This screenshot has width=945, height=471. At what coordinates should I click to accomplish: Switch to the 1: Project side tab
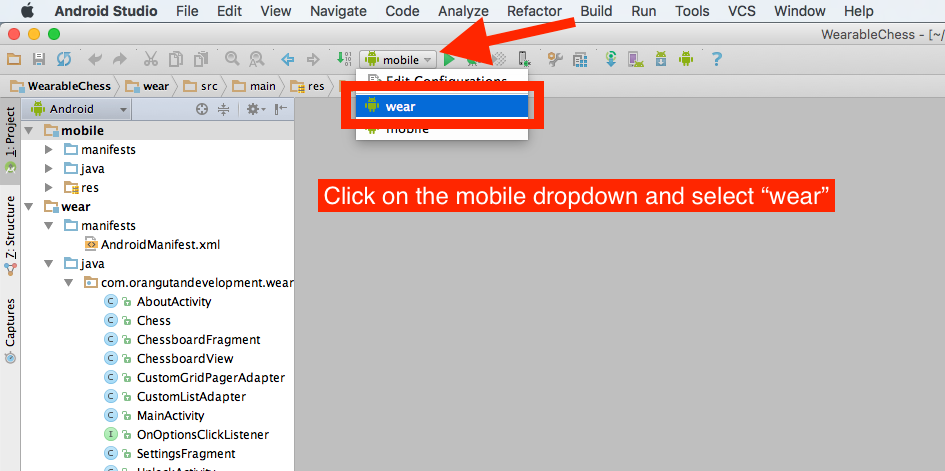(x=10, y=140)
